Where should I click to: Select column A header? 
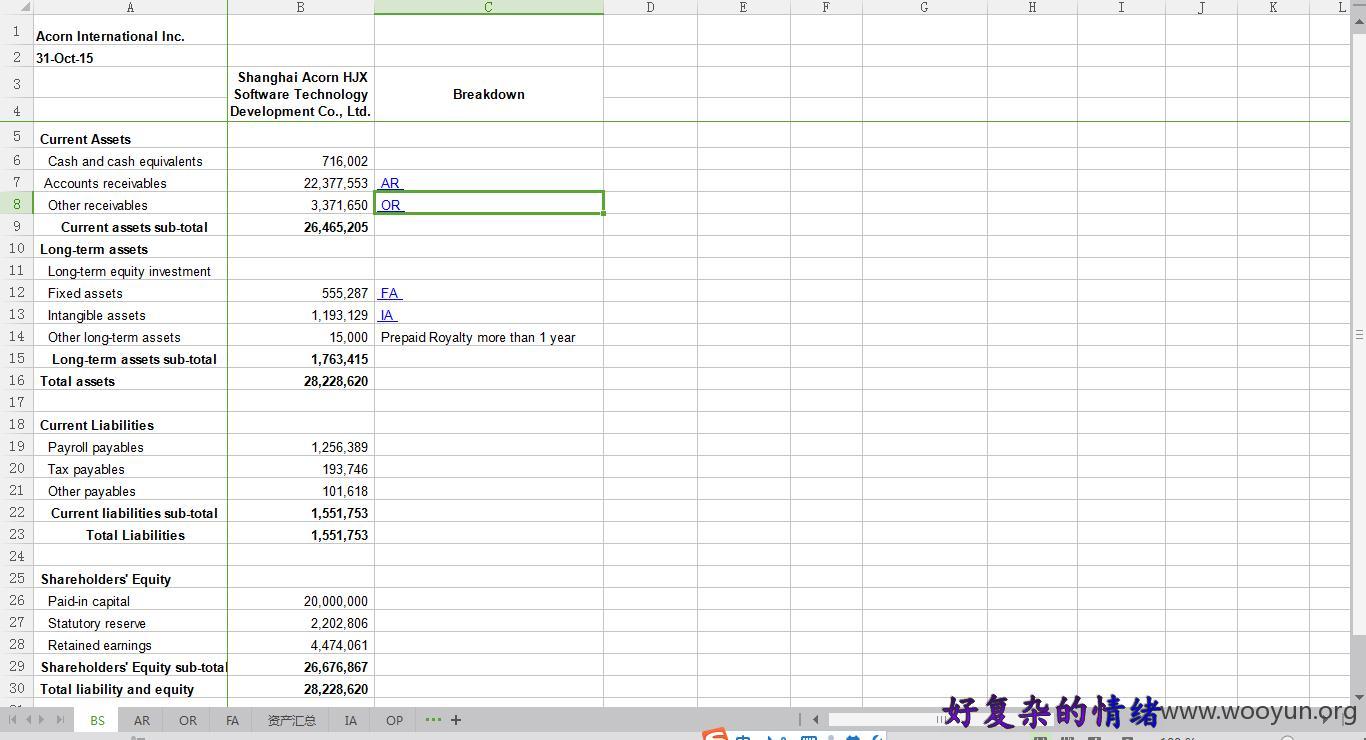click(130, 7)
